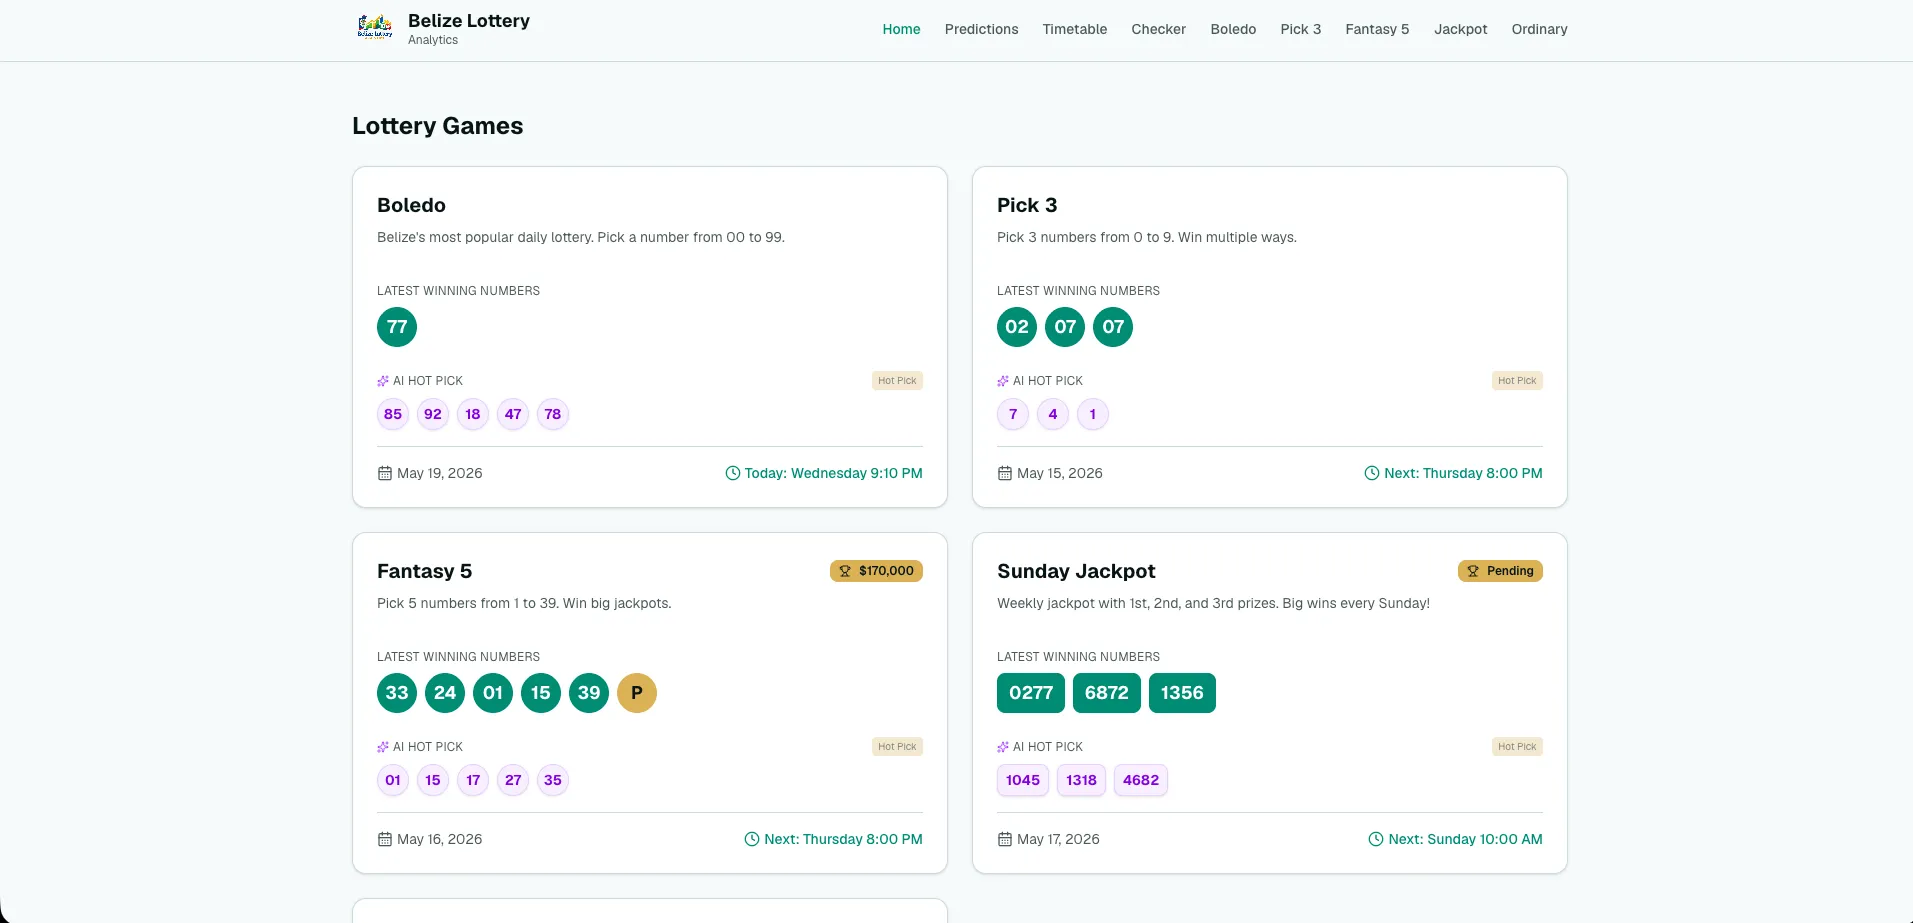Select Boledo hot pick number 18
Image resolution: width=1913 pixels, height=923 pixels.
pos(473,414)
